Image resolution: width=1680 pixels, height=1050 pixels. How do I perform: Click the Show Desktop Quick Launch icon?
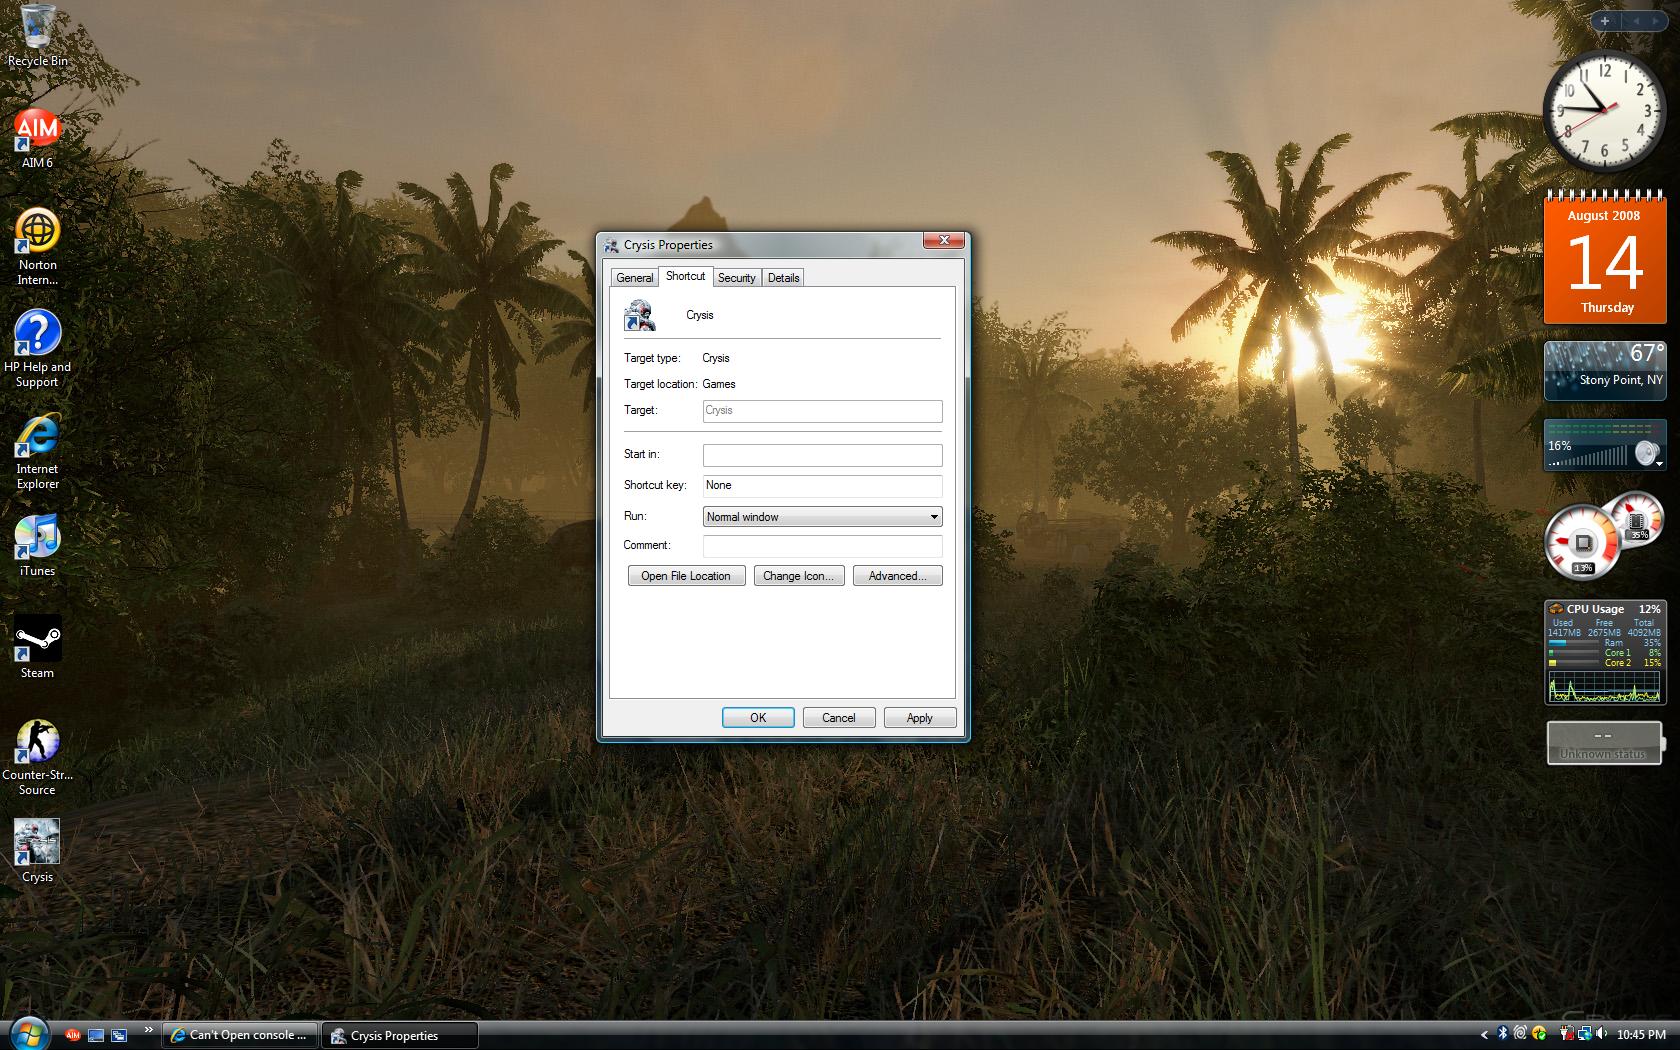(96, 1035)
